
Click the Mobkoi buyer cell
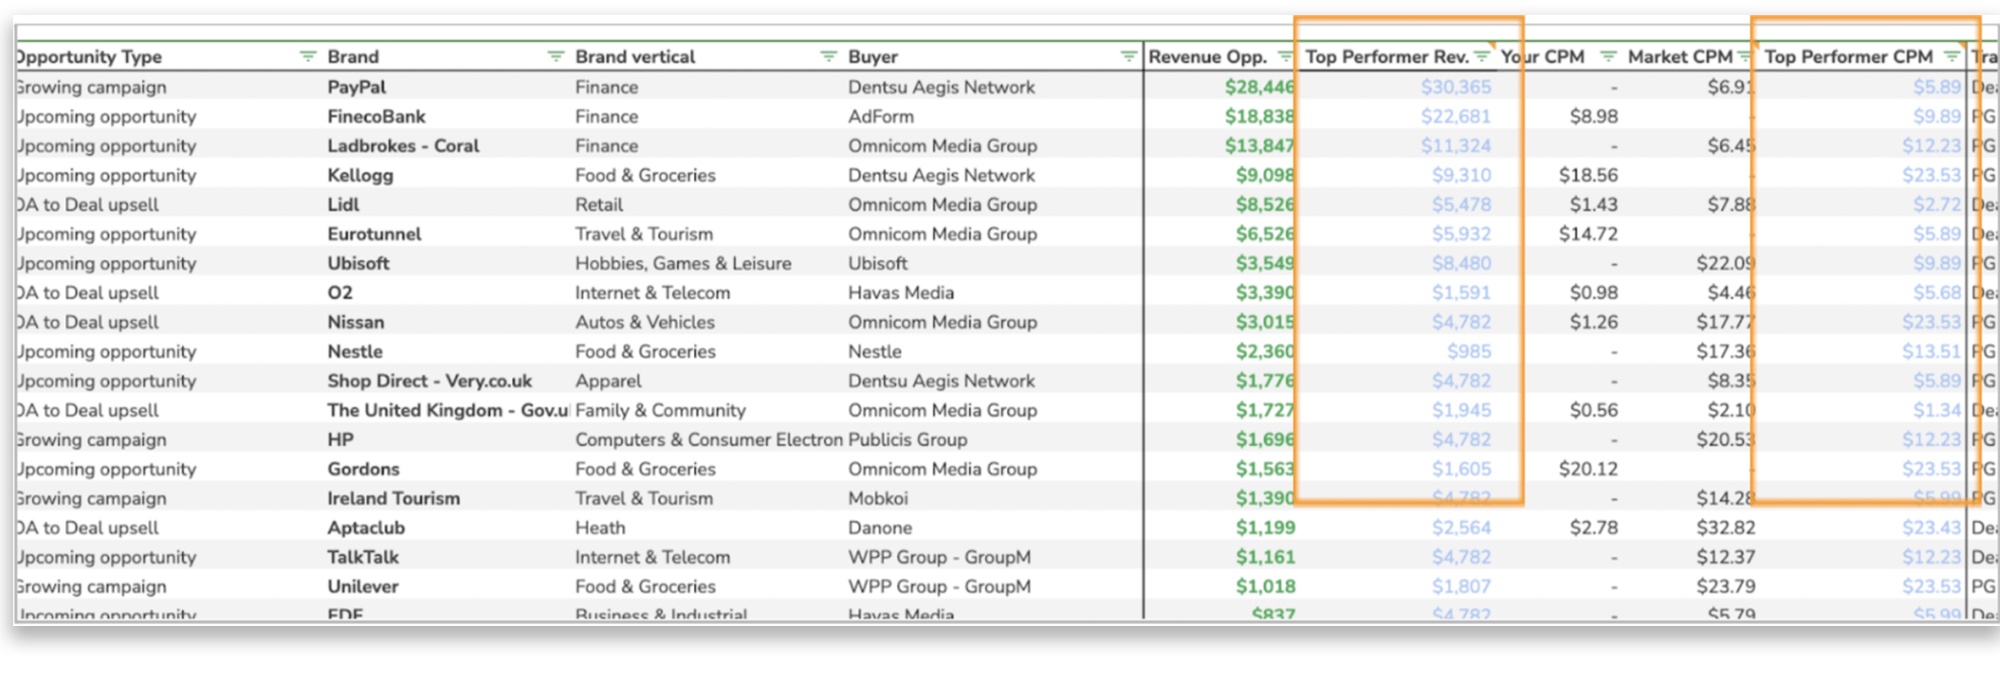[x=878, y=498]
